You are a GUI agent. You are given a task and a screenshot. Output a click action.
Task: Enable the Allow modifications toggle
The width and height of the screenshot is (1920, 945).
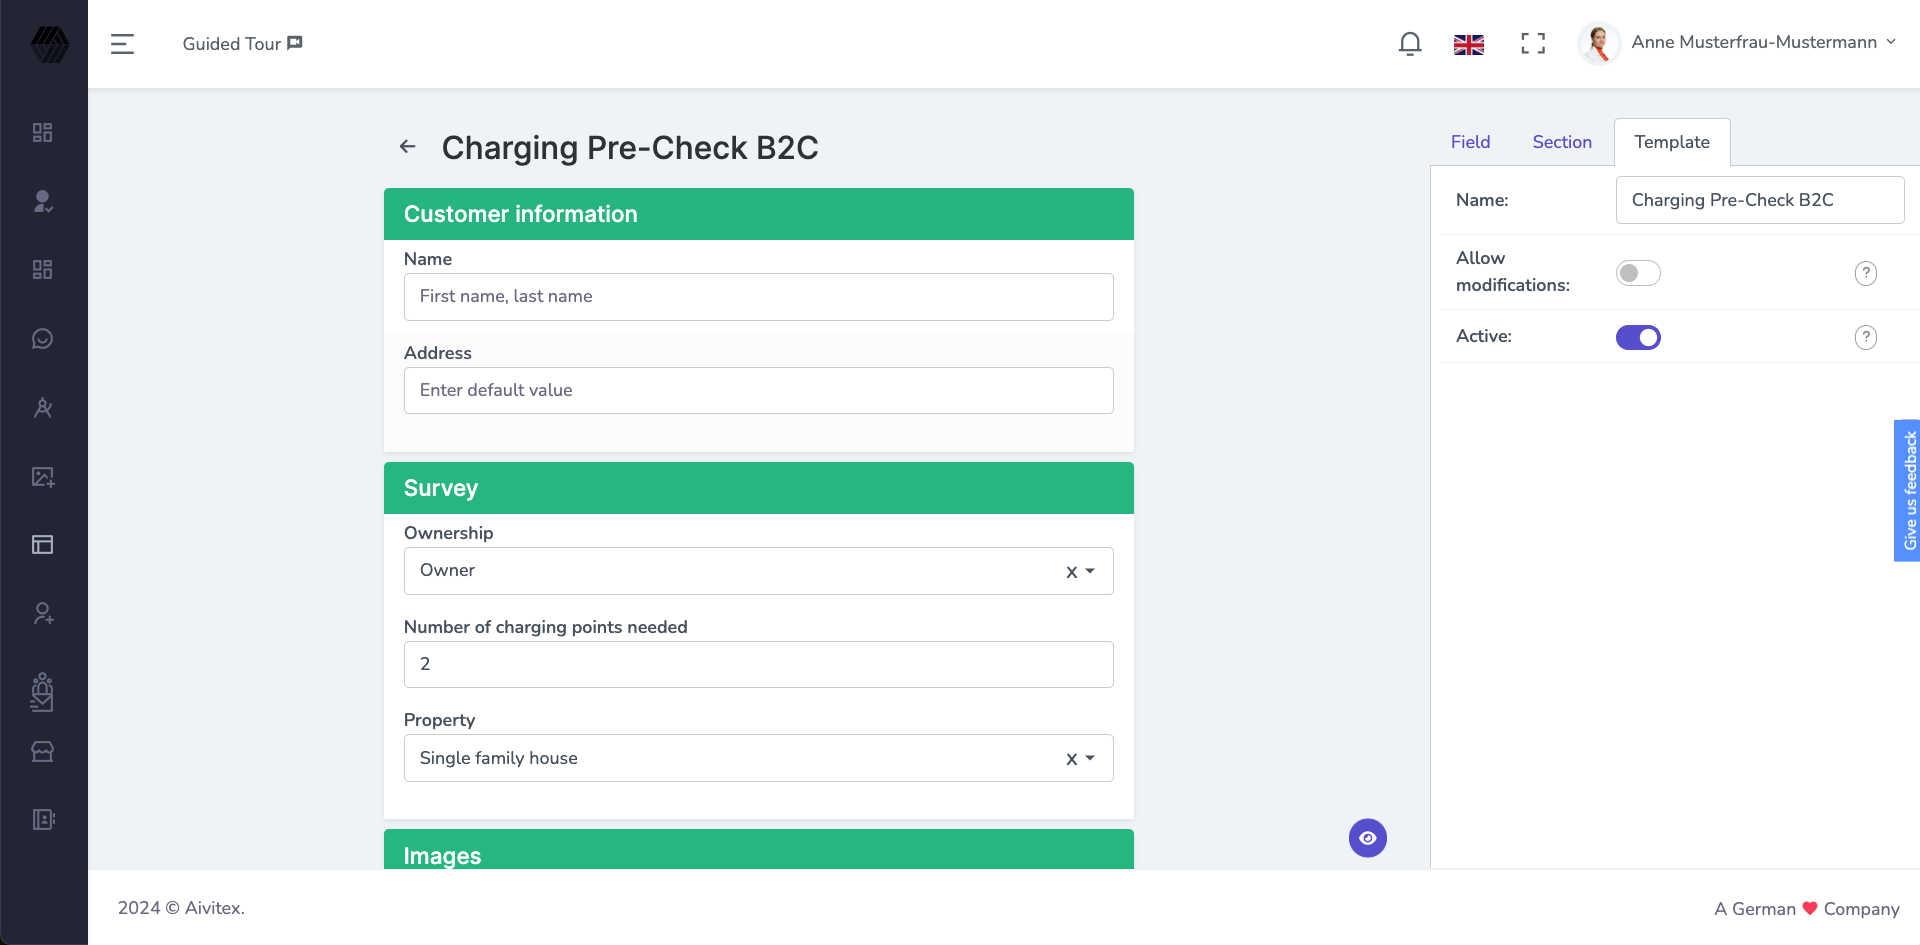[1638, 272]
